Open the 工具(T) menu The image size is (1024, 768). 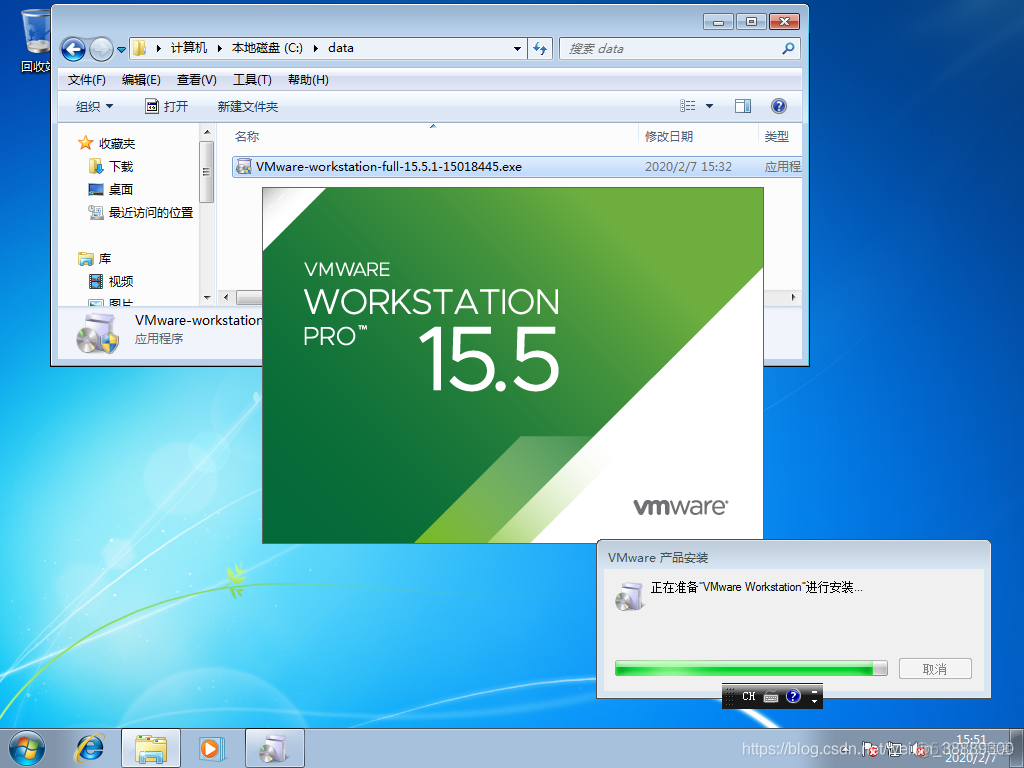[252, 79]
